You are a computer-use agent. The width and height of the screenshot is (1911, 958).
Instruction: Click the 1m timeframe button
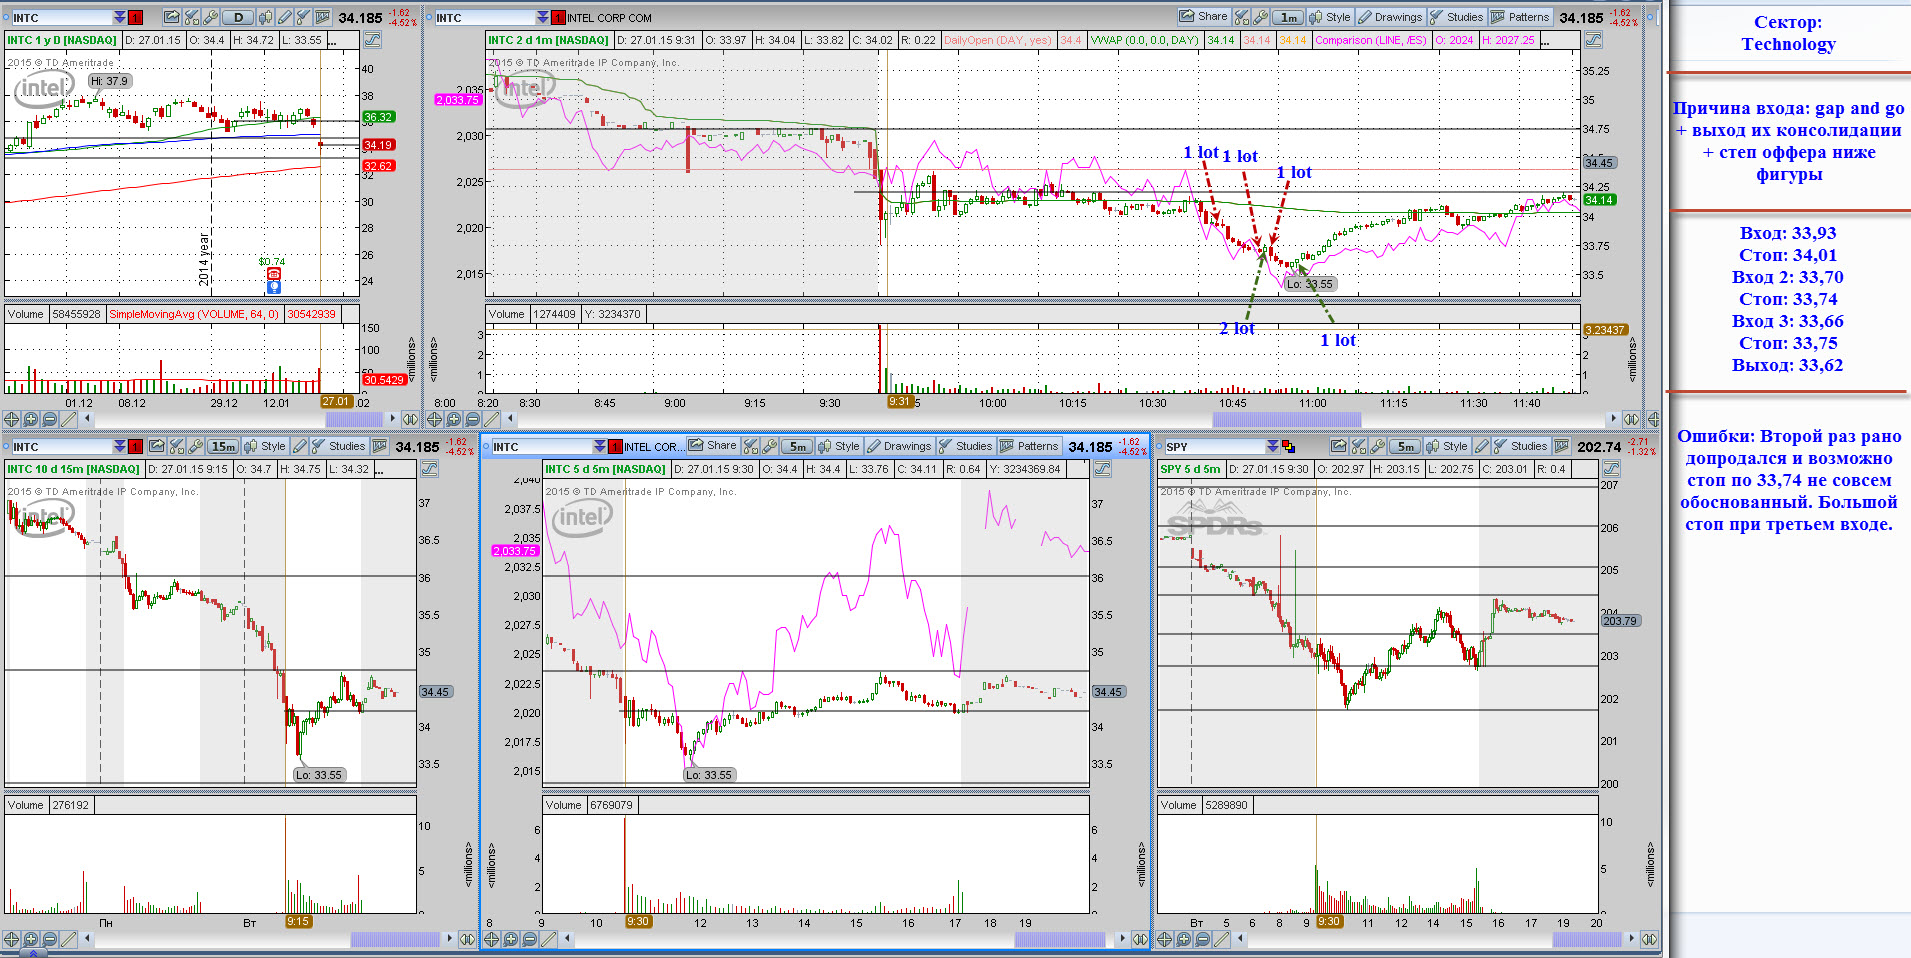tap(1289, 17)
